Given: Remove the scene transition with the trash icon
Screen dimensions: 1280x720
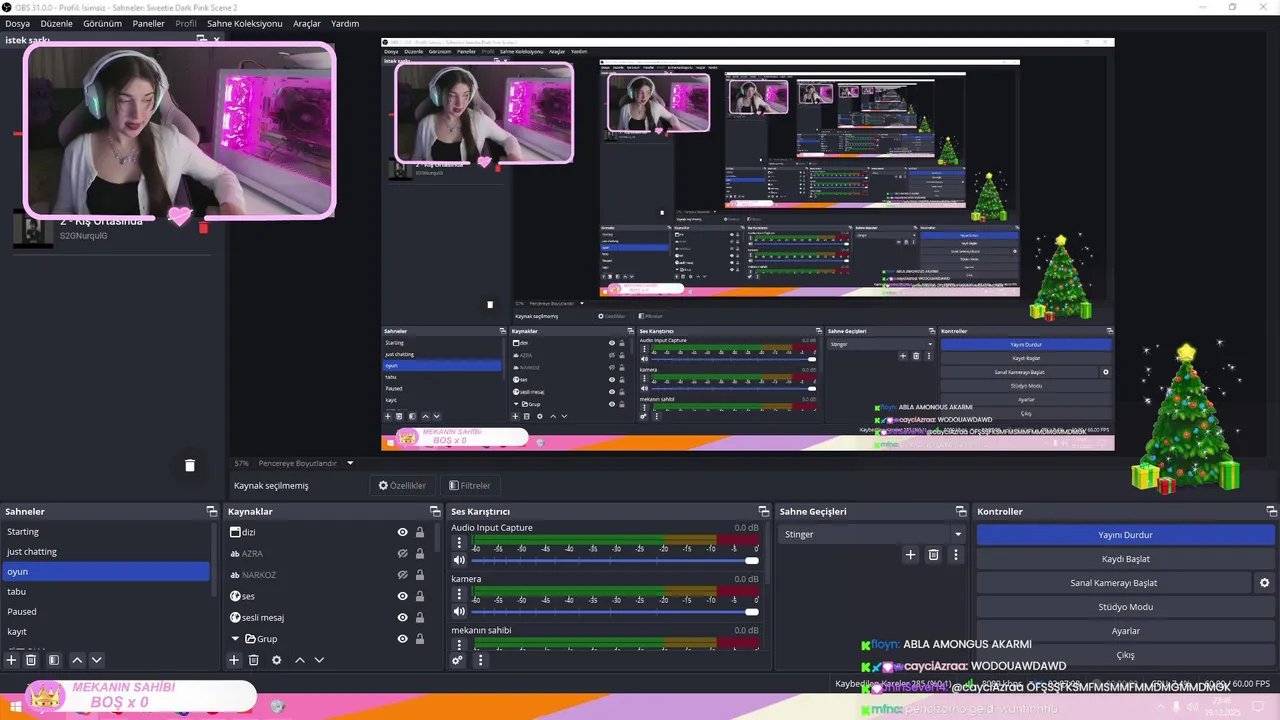Looking at the screenshot, I should click(933, 555).
